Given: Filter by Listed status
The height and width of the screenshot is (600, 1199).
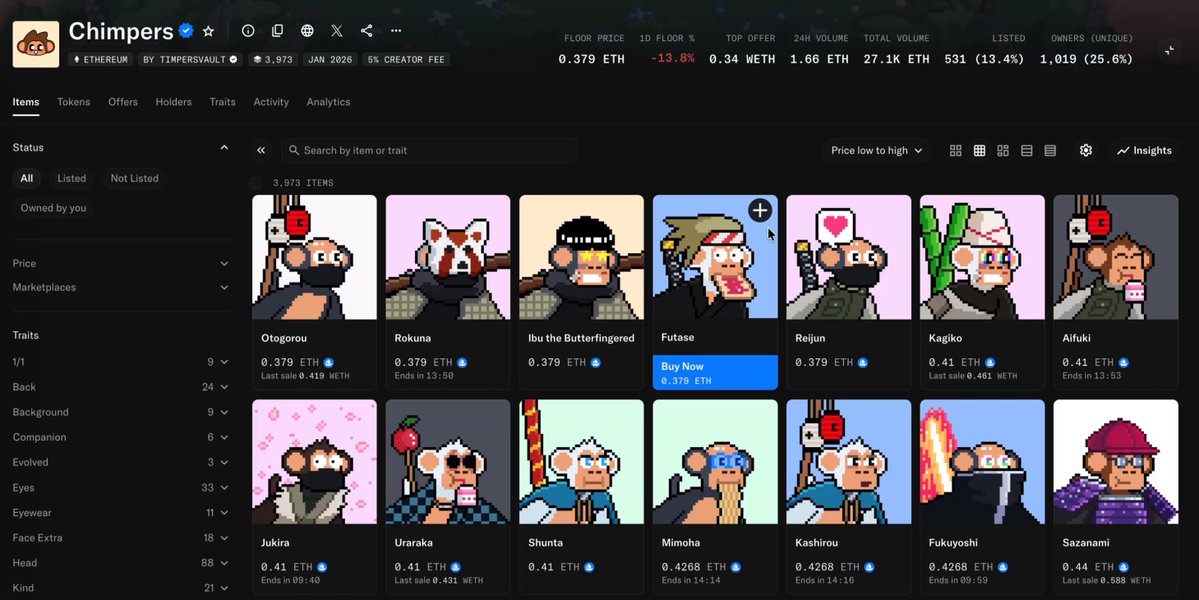Looking at the screenshot, I should click(x=72, y=178).
